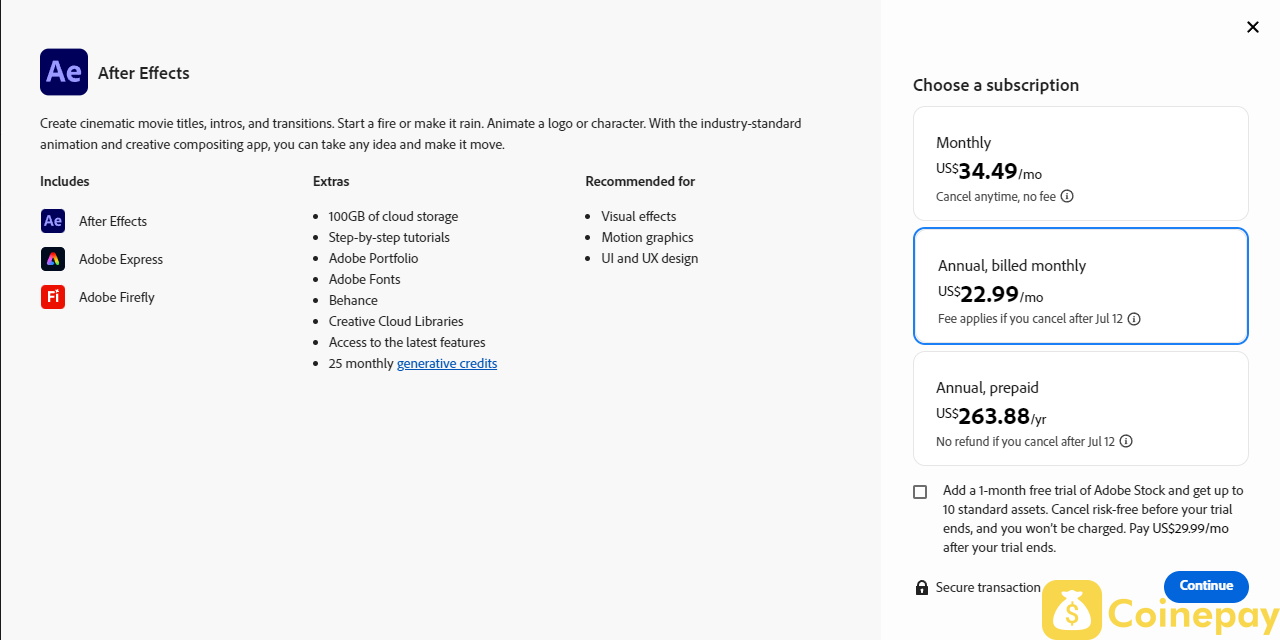Click the After Effects title text in header
The width and height of the screenshot is (1280, 640).
pyautogui.click(x=144, y=73)
